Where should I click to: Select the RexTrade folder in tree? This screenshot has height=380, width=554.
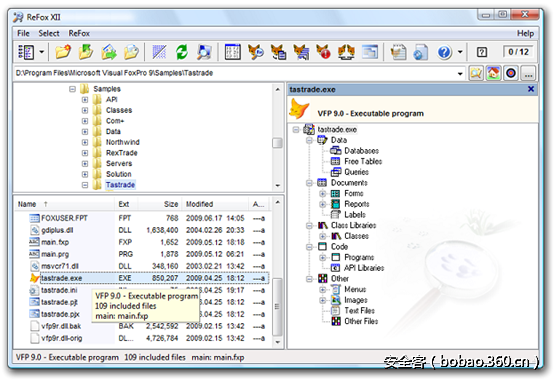[122, 153]
